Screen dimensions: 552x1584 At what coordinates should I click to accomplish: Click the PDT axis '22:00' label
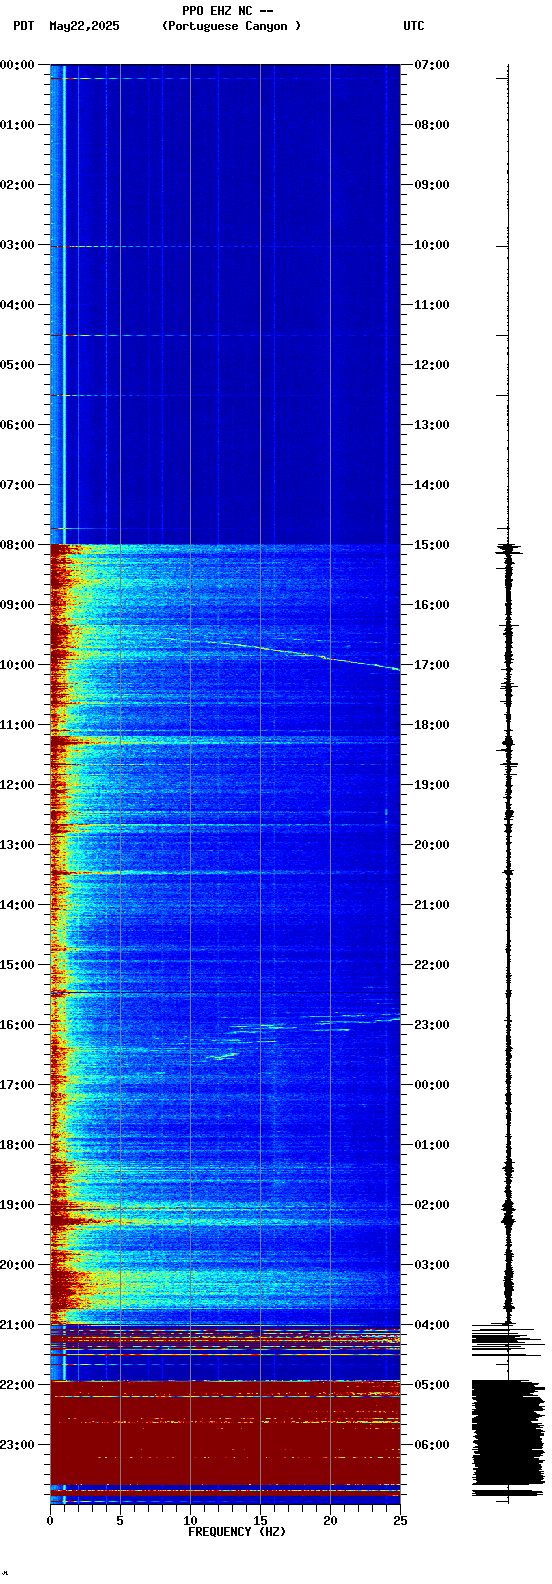point(17,1385)
